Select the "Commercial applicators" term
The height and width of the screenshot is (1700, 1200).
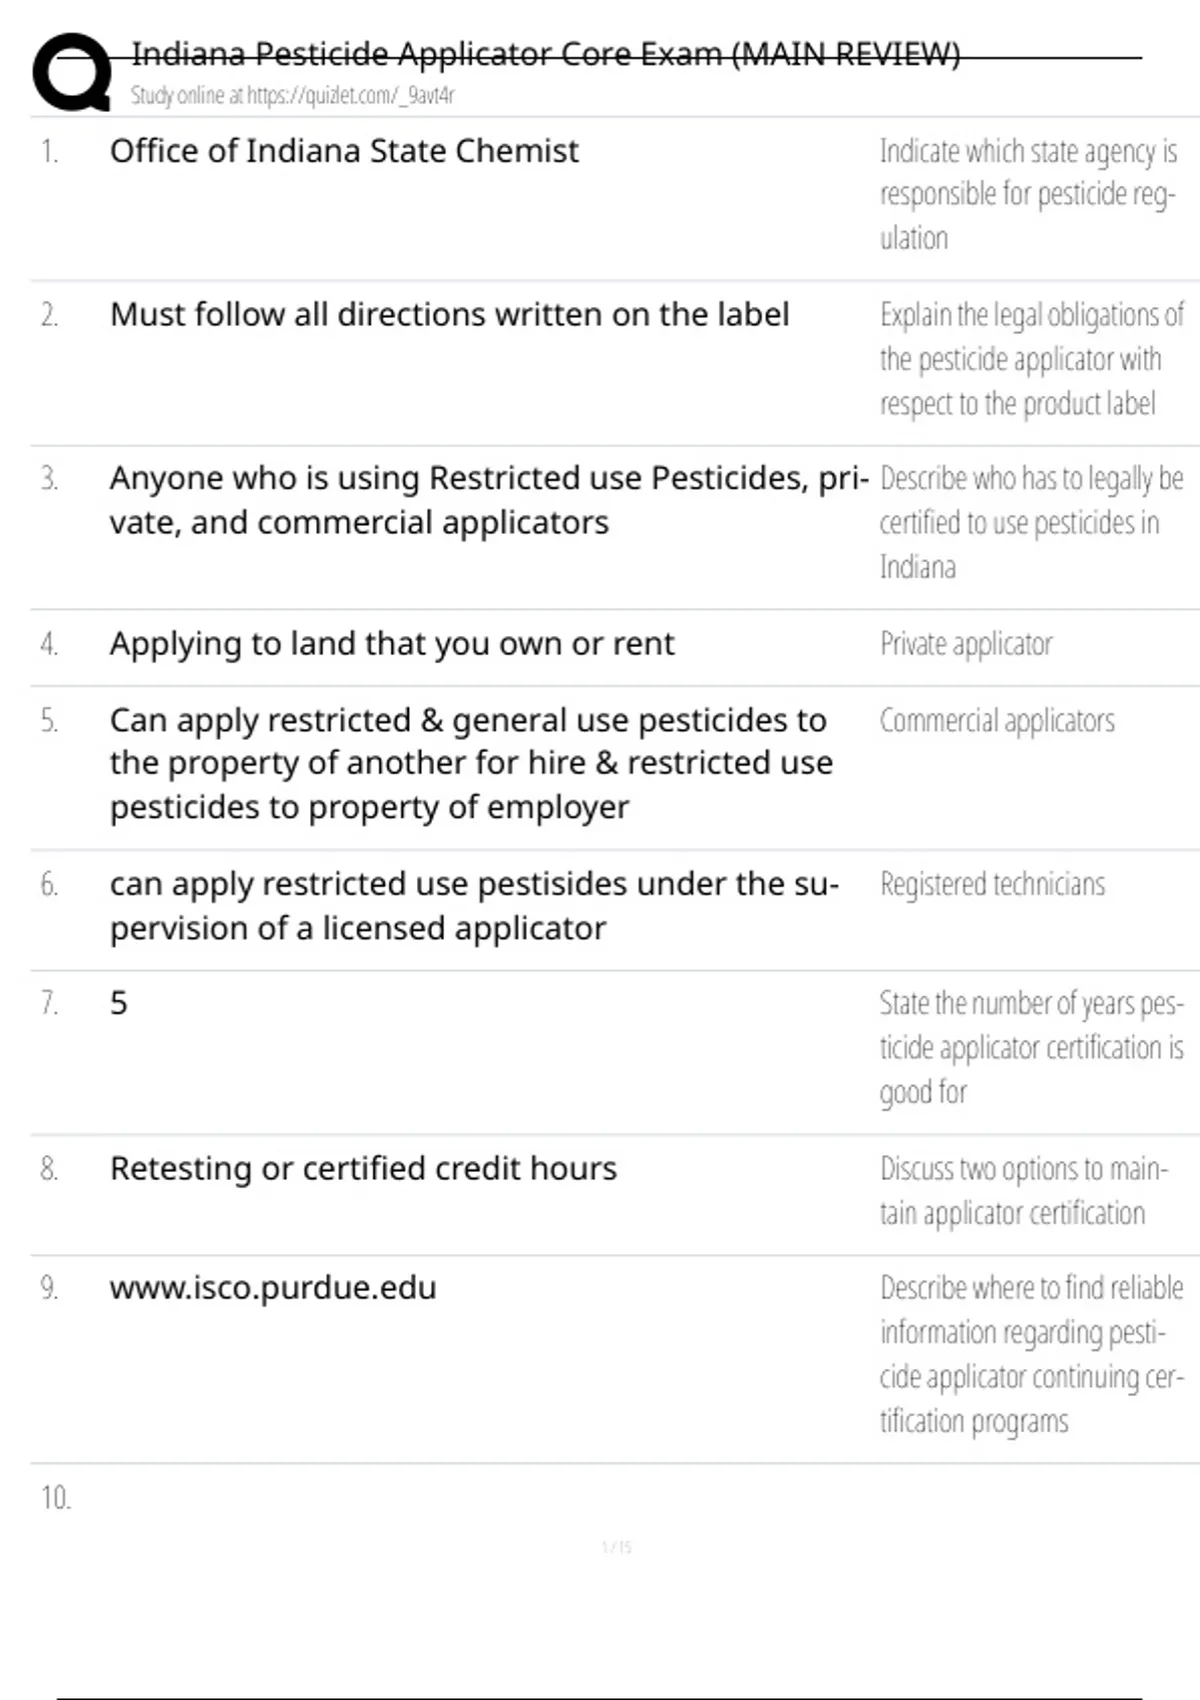(997, 721)
